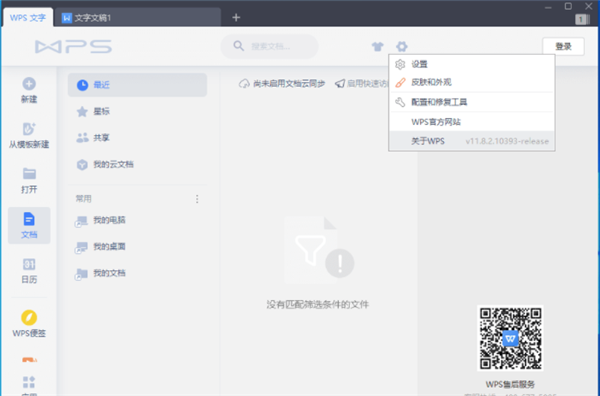Viewport: 600px width, 396px height.
Task: Click 尚未启用文档云同步 link
Action: click(x=282, y=83)
